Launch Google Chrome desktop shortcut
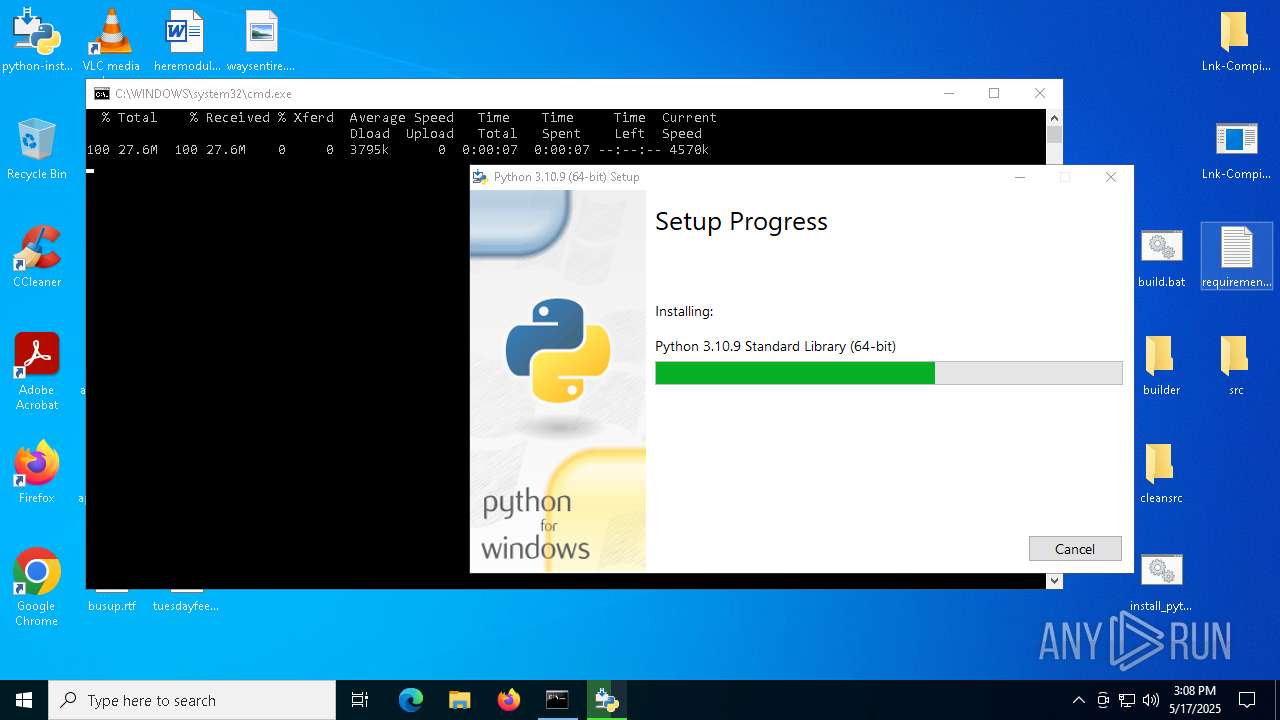This screenshot has width=1280, height=720. 37,587
